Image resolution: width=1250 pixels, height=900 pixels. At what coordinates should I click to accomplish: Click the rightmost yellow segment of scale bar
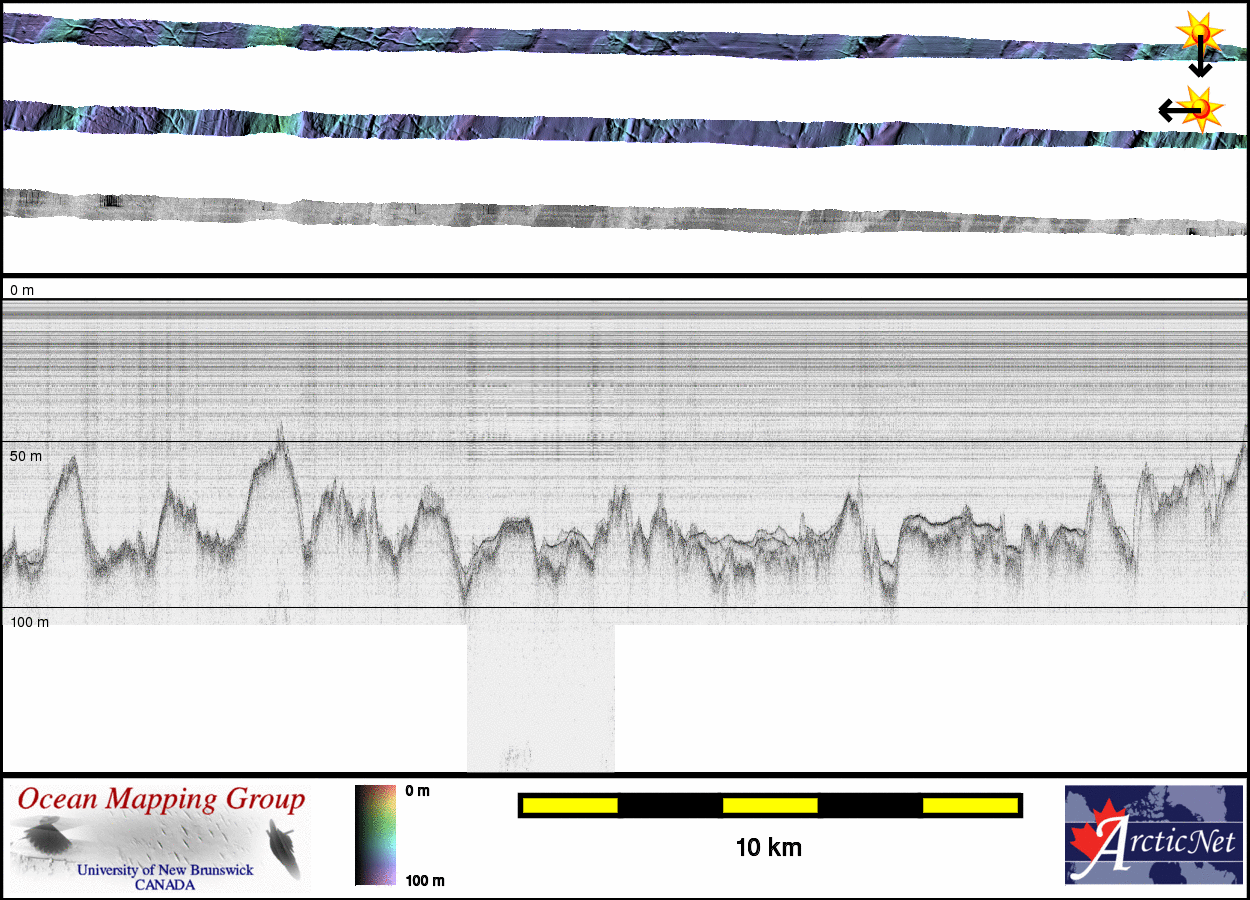(x=969, y=805)
